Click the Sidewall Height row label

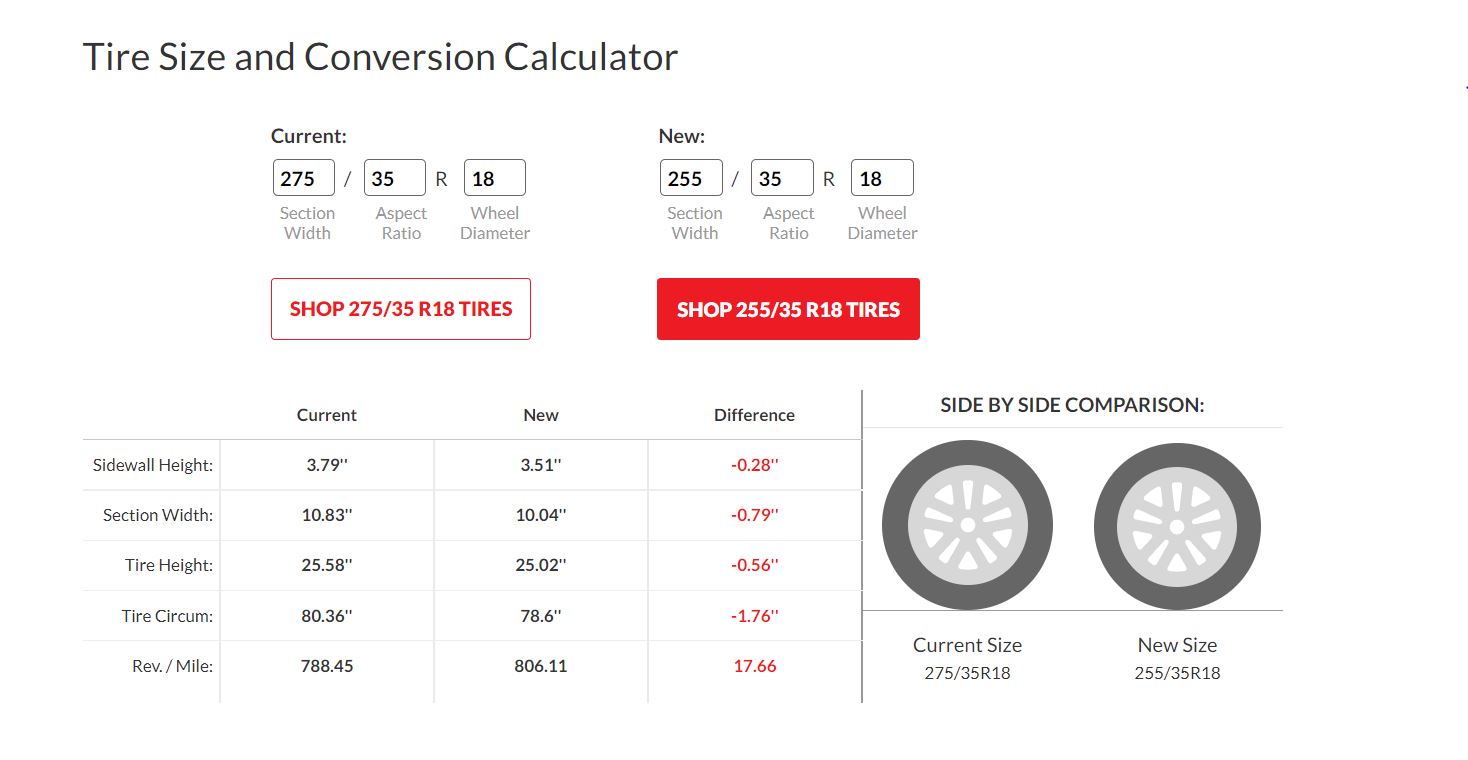click(x=153, y=465)
